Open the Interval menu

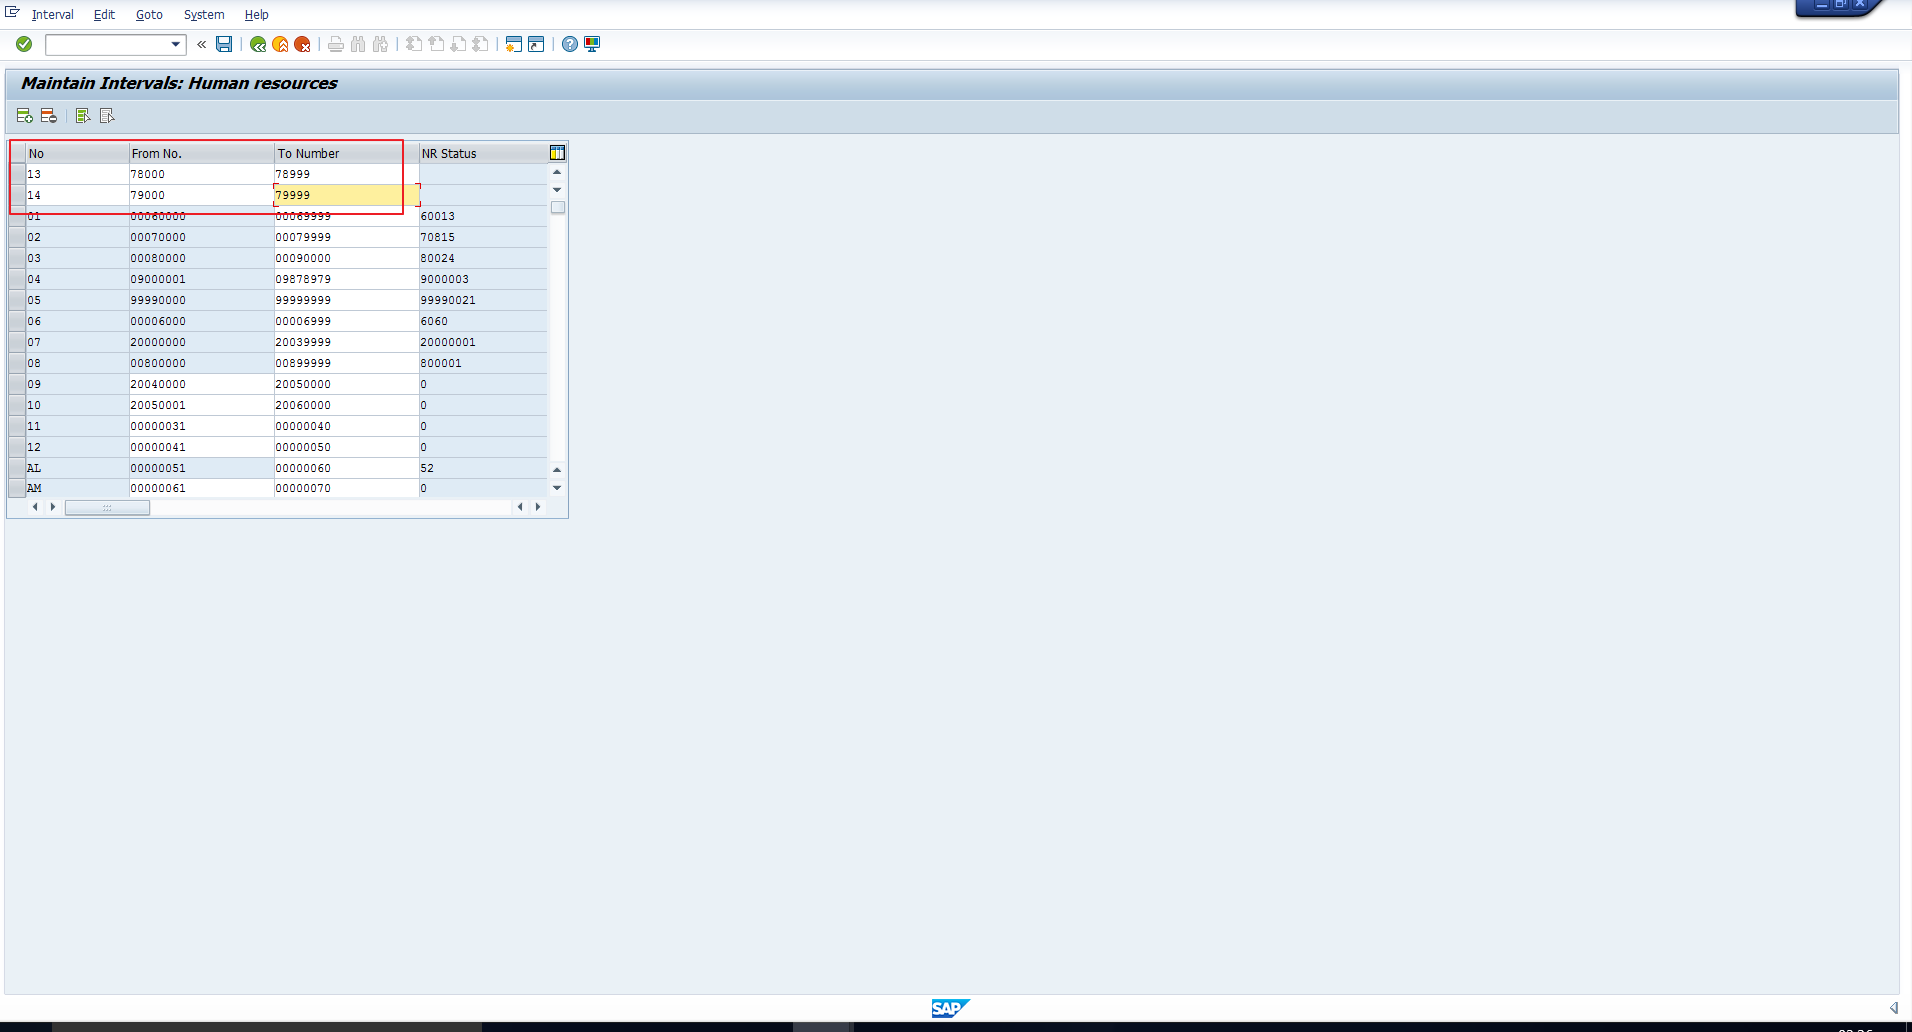[x=53, y=15]
